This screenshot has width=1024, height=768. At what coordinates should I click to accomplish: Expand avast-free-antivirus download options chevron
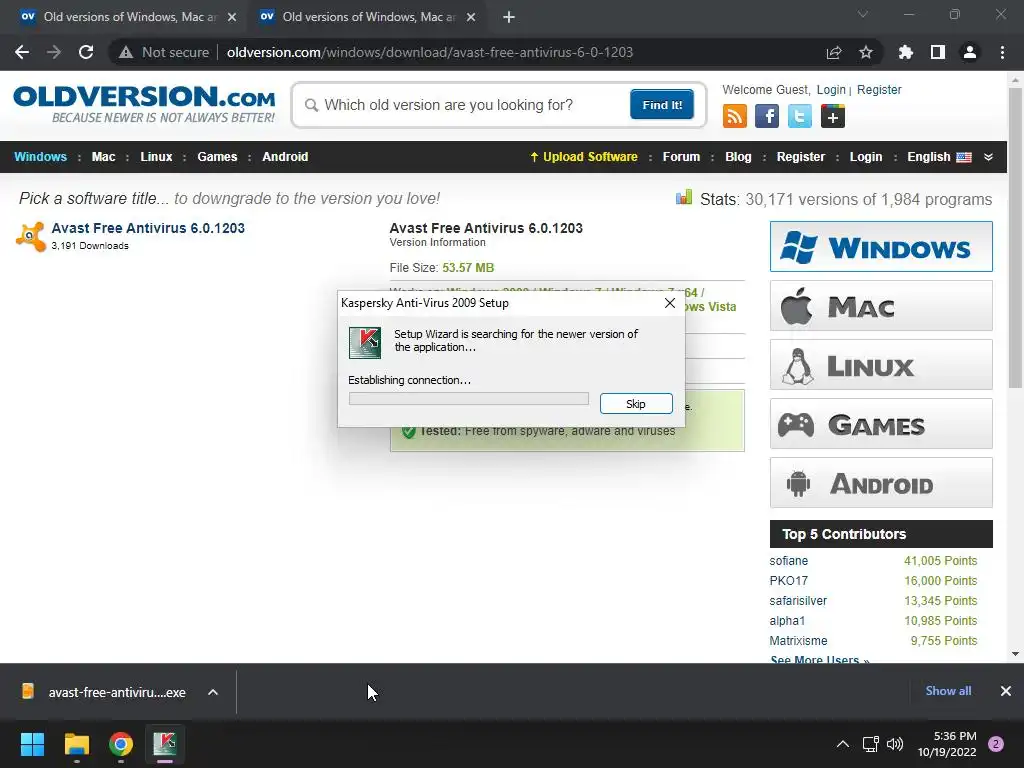click(213, 692)
